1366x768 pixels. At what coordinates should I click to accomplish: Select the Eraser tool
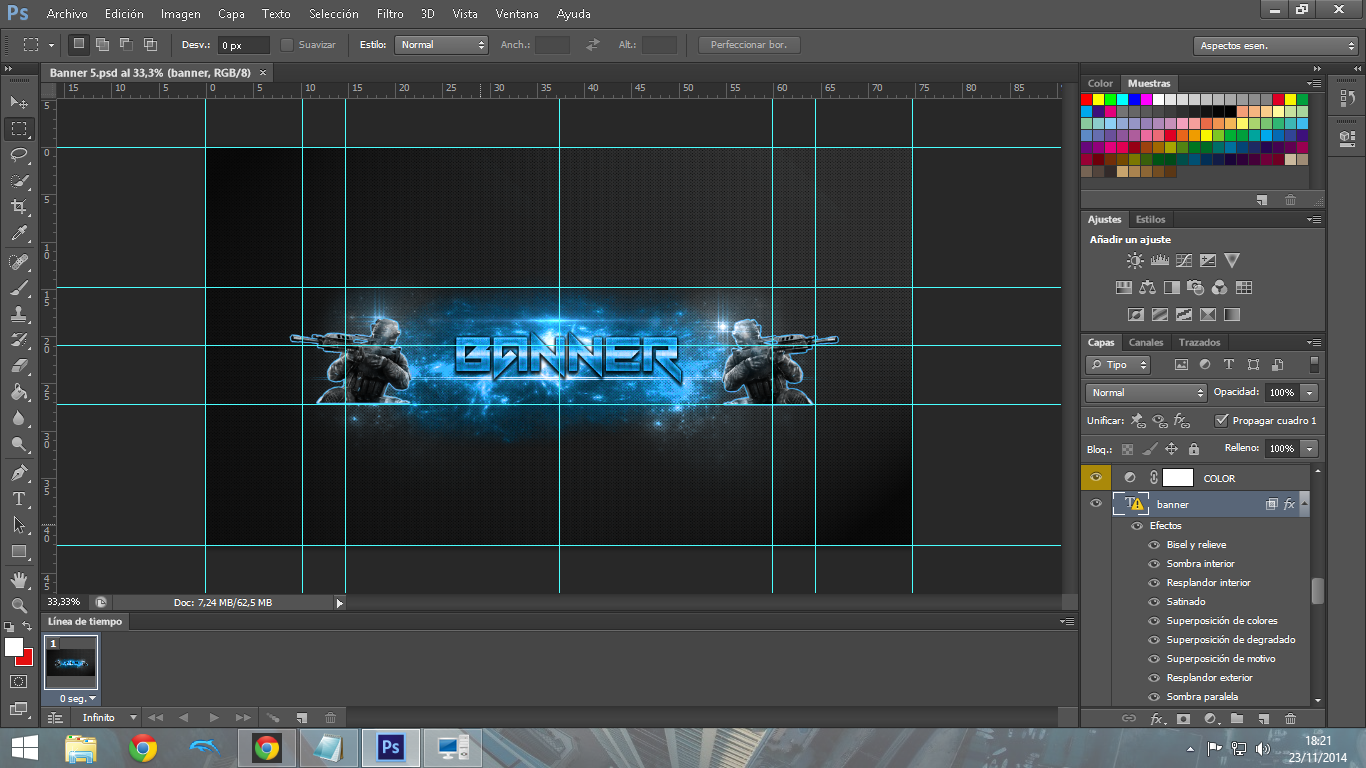19,367
